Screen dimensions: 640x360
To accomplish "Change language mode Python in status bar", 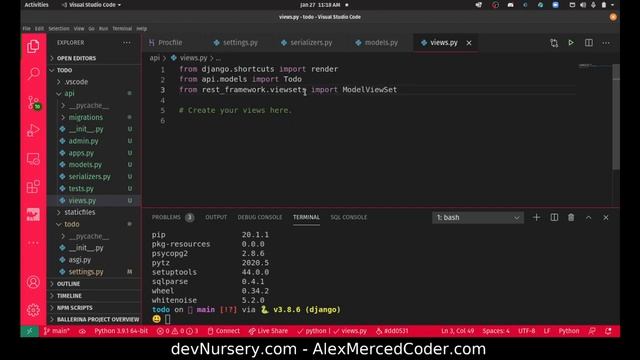I will 569,331.
